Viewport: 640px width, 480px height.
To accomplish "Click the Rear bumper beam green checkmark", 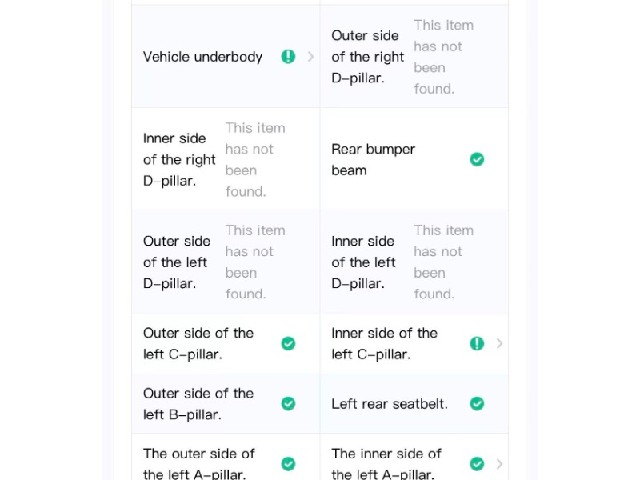I will [x=477, y=159].
